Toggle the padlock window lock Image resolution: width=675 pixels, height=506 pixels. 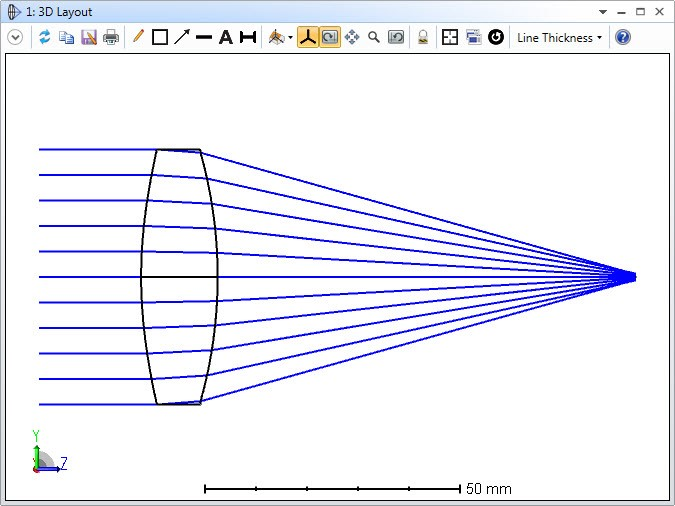423,37
